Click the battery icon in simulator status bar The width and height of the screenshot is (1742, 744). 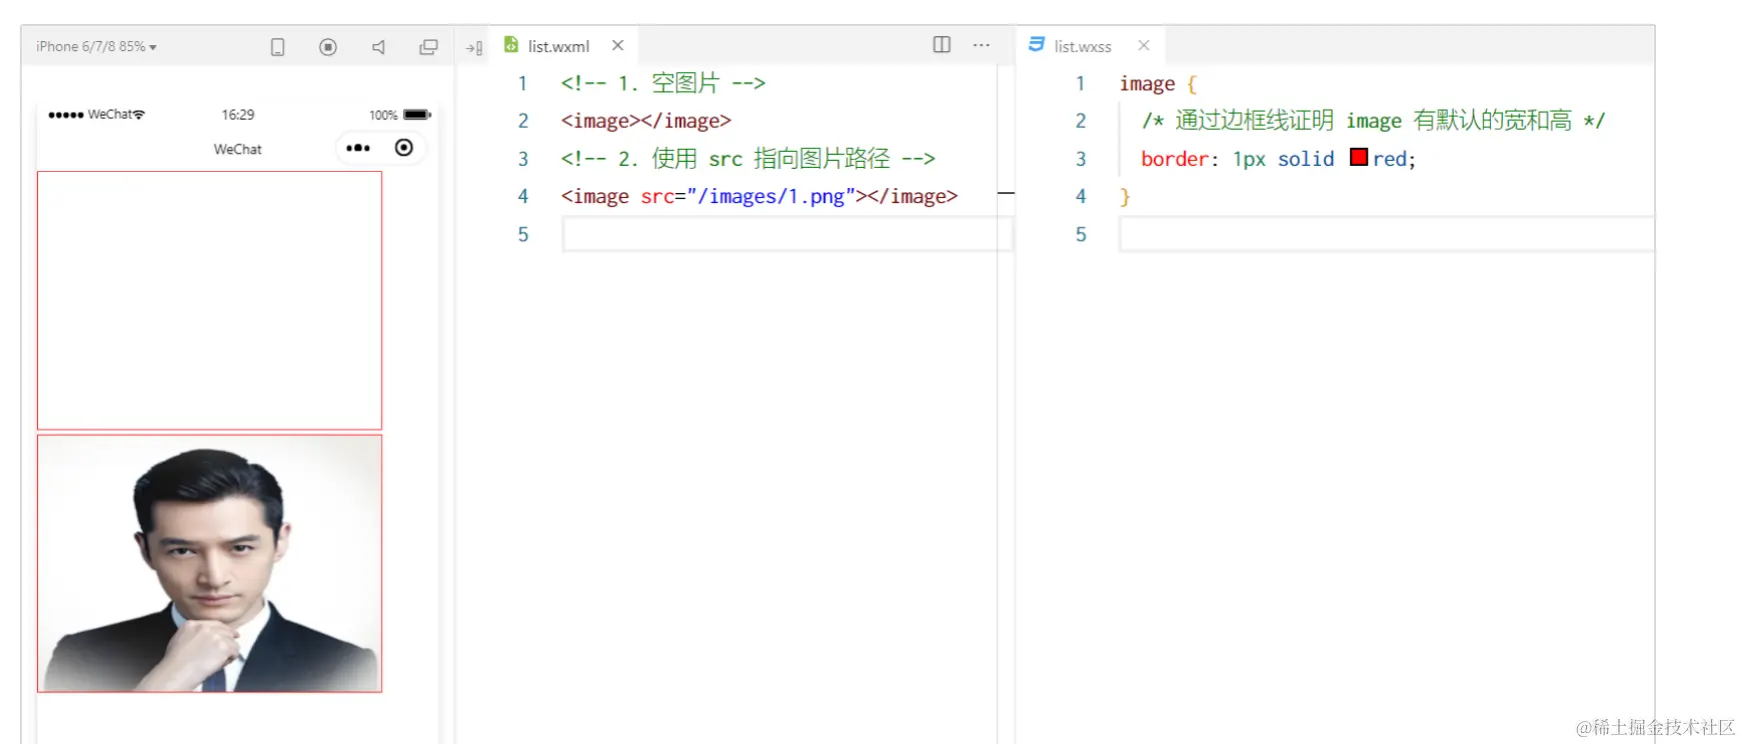click(x=417, y=115)
